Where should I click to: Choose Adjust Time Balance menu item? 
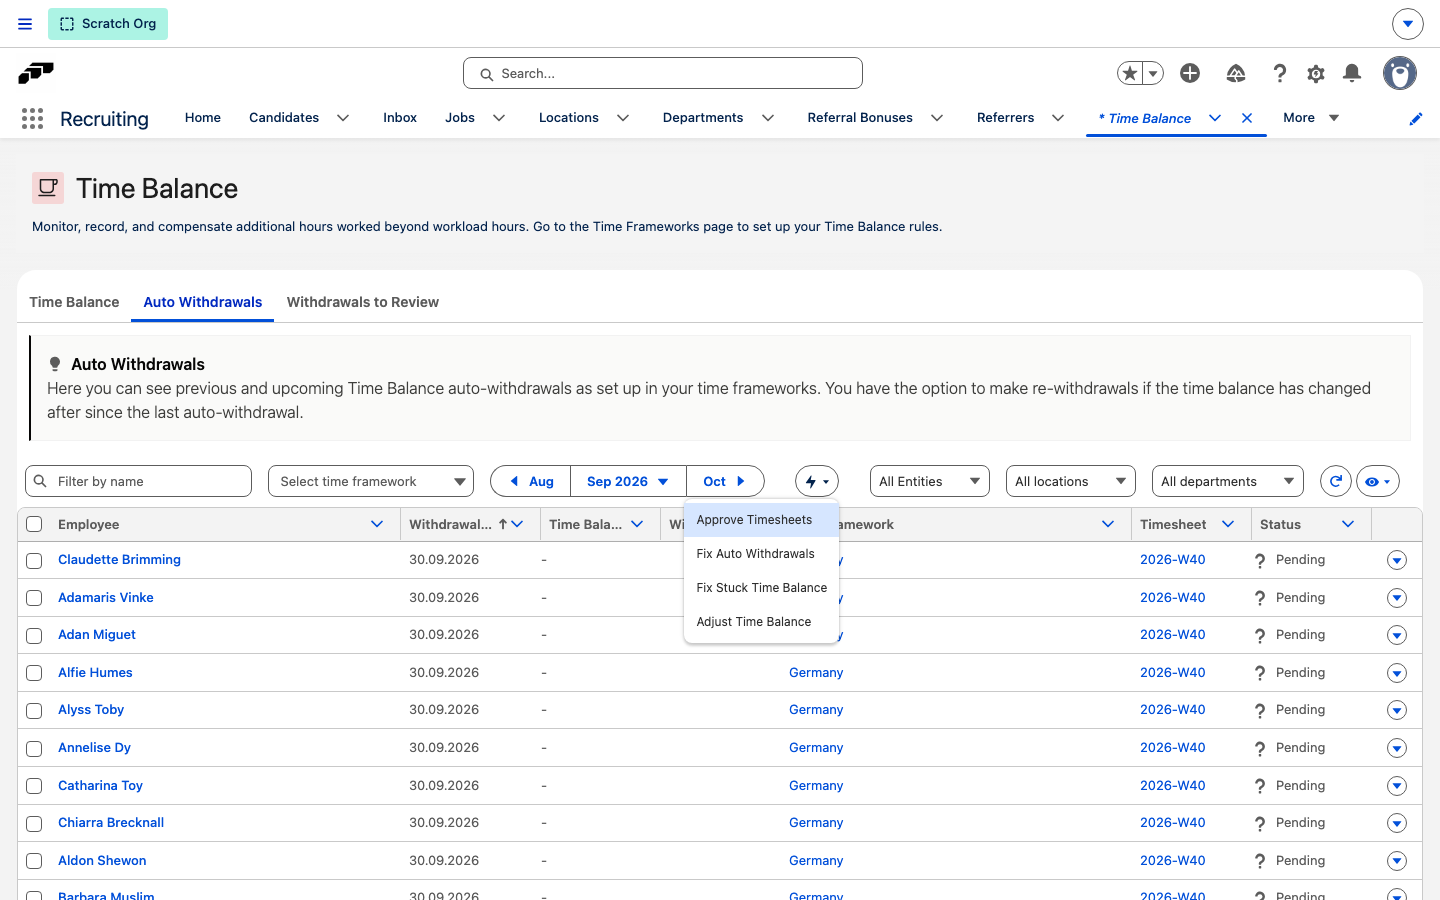(x=761, y=622)
